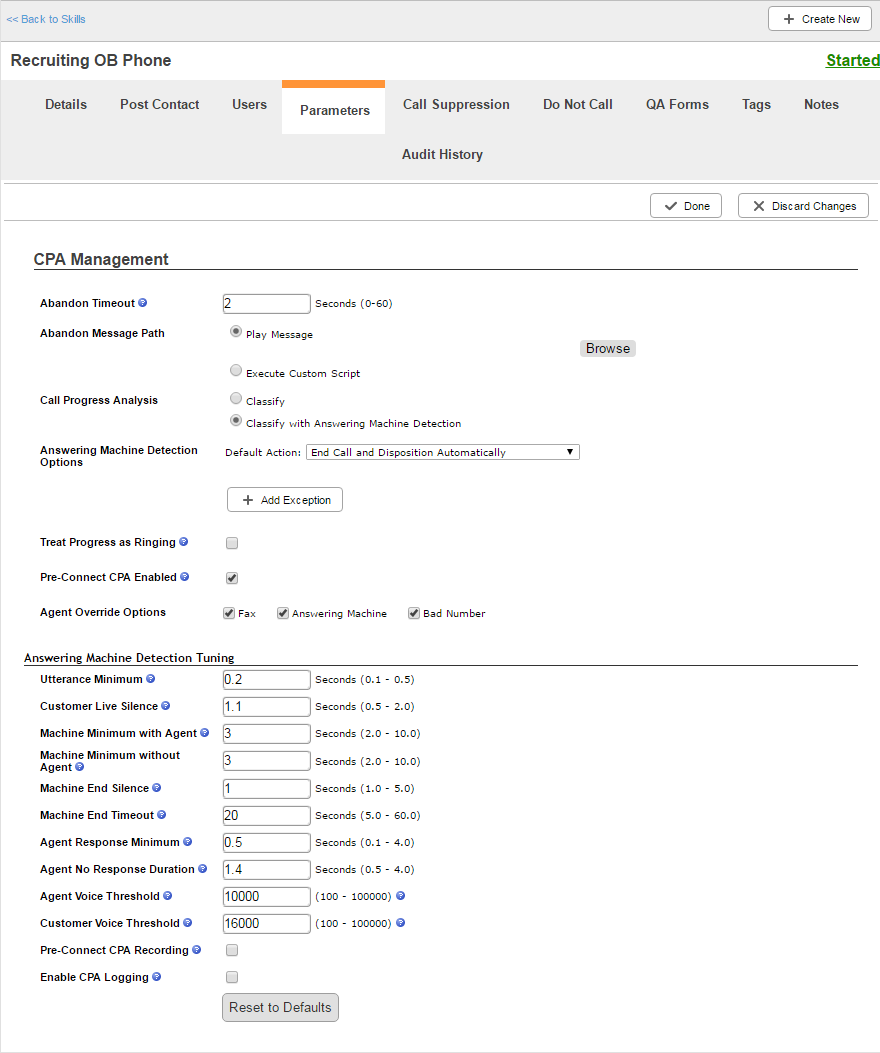Viewport: 880px width, 1053px height.
Task: Open the Post Contact tab
Action: click(160, 104)
